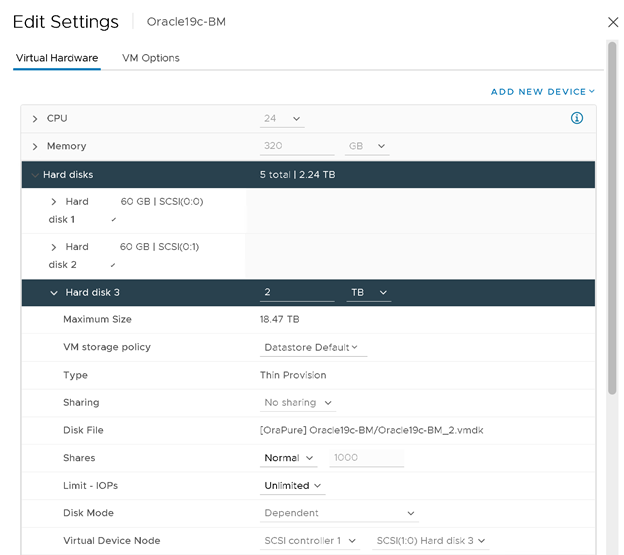The width and height of the screenshot is (624, 555).
Task: Open the VM storage policy dropdown
Action: (312, 348)
